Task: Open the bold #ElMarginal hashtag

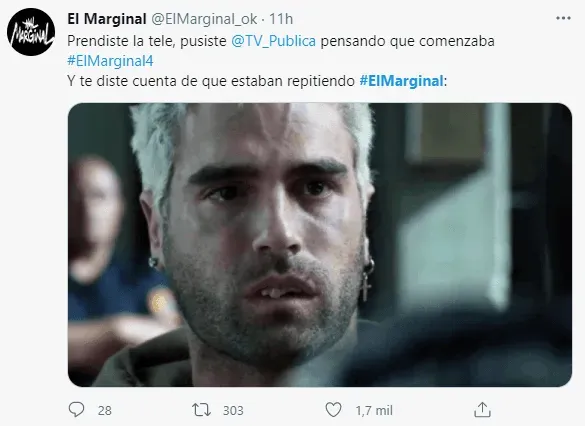Action: coord(401,81)
